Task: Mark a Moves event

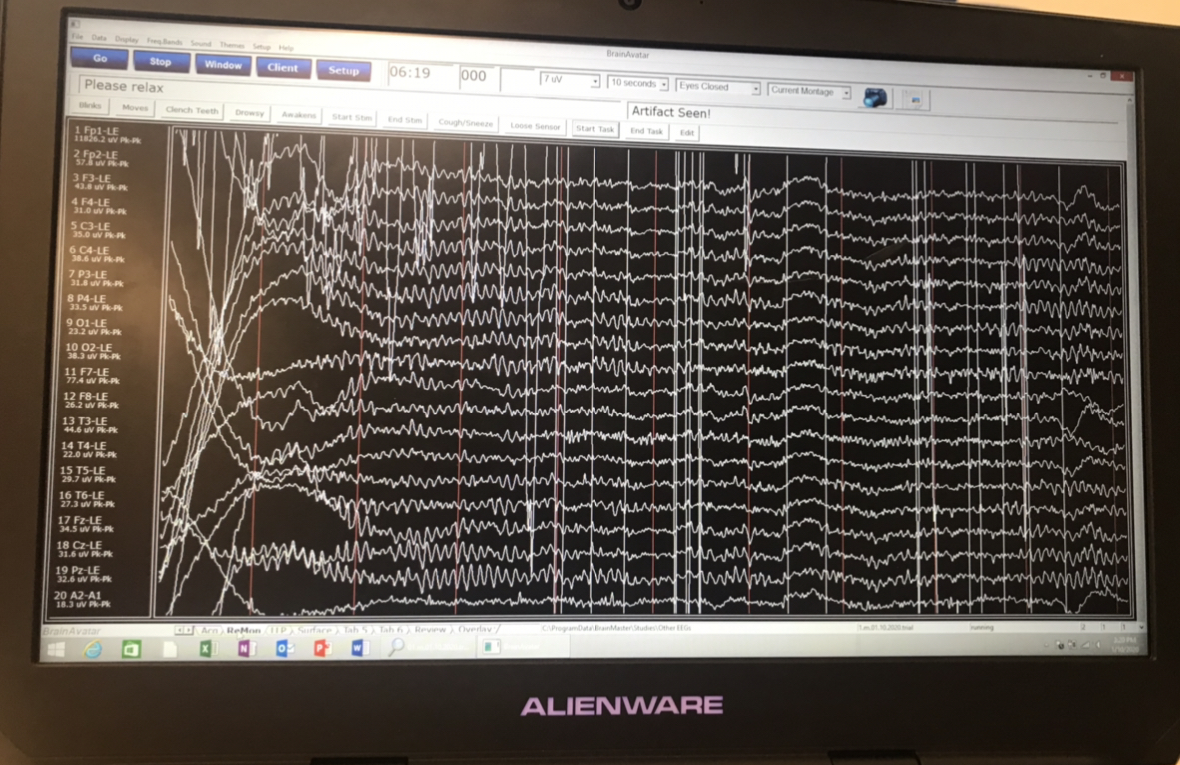Action: (x=135, y=108)
